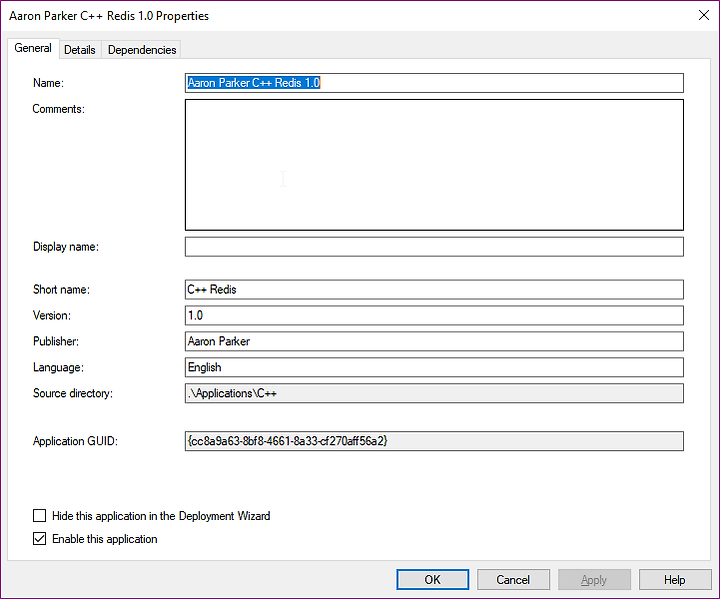Click the Cancel button

pyautogui.click(x=513, y=580)
